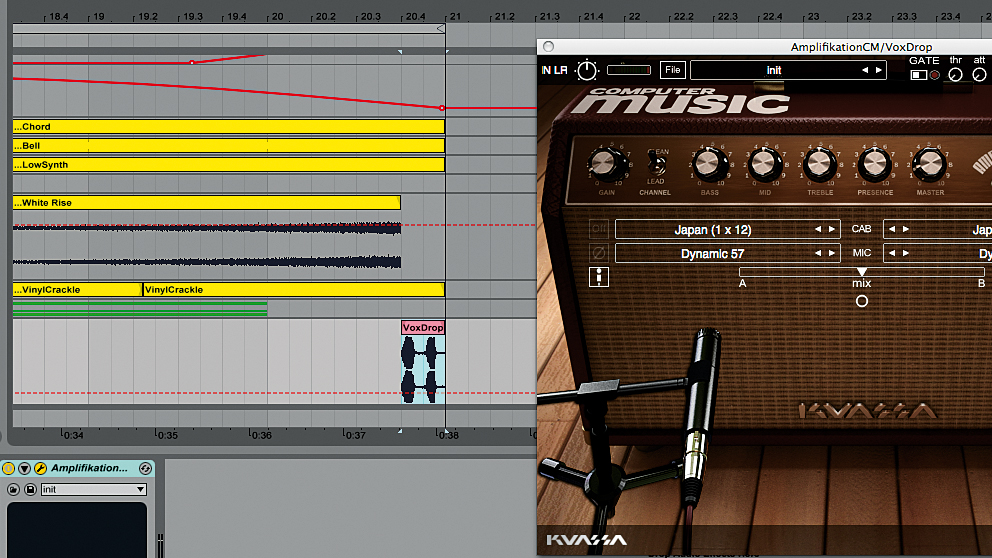The image size is (992, 558).
Task: Click the A/B mix slider handle
Action: (x=862, y=271)
